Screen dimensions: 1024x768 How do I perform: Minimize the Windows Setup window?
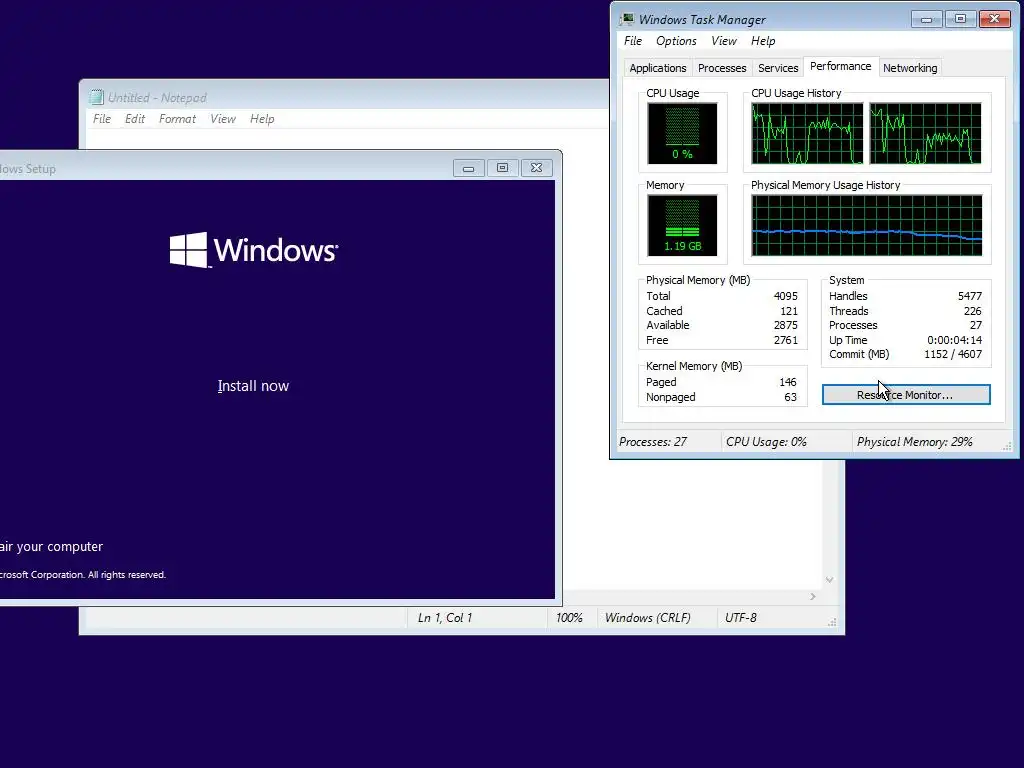468,168
